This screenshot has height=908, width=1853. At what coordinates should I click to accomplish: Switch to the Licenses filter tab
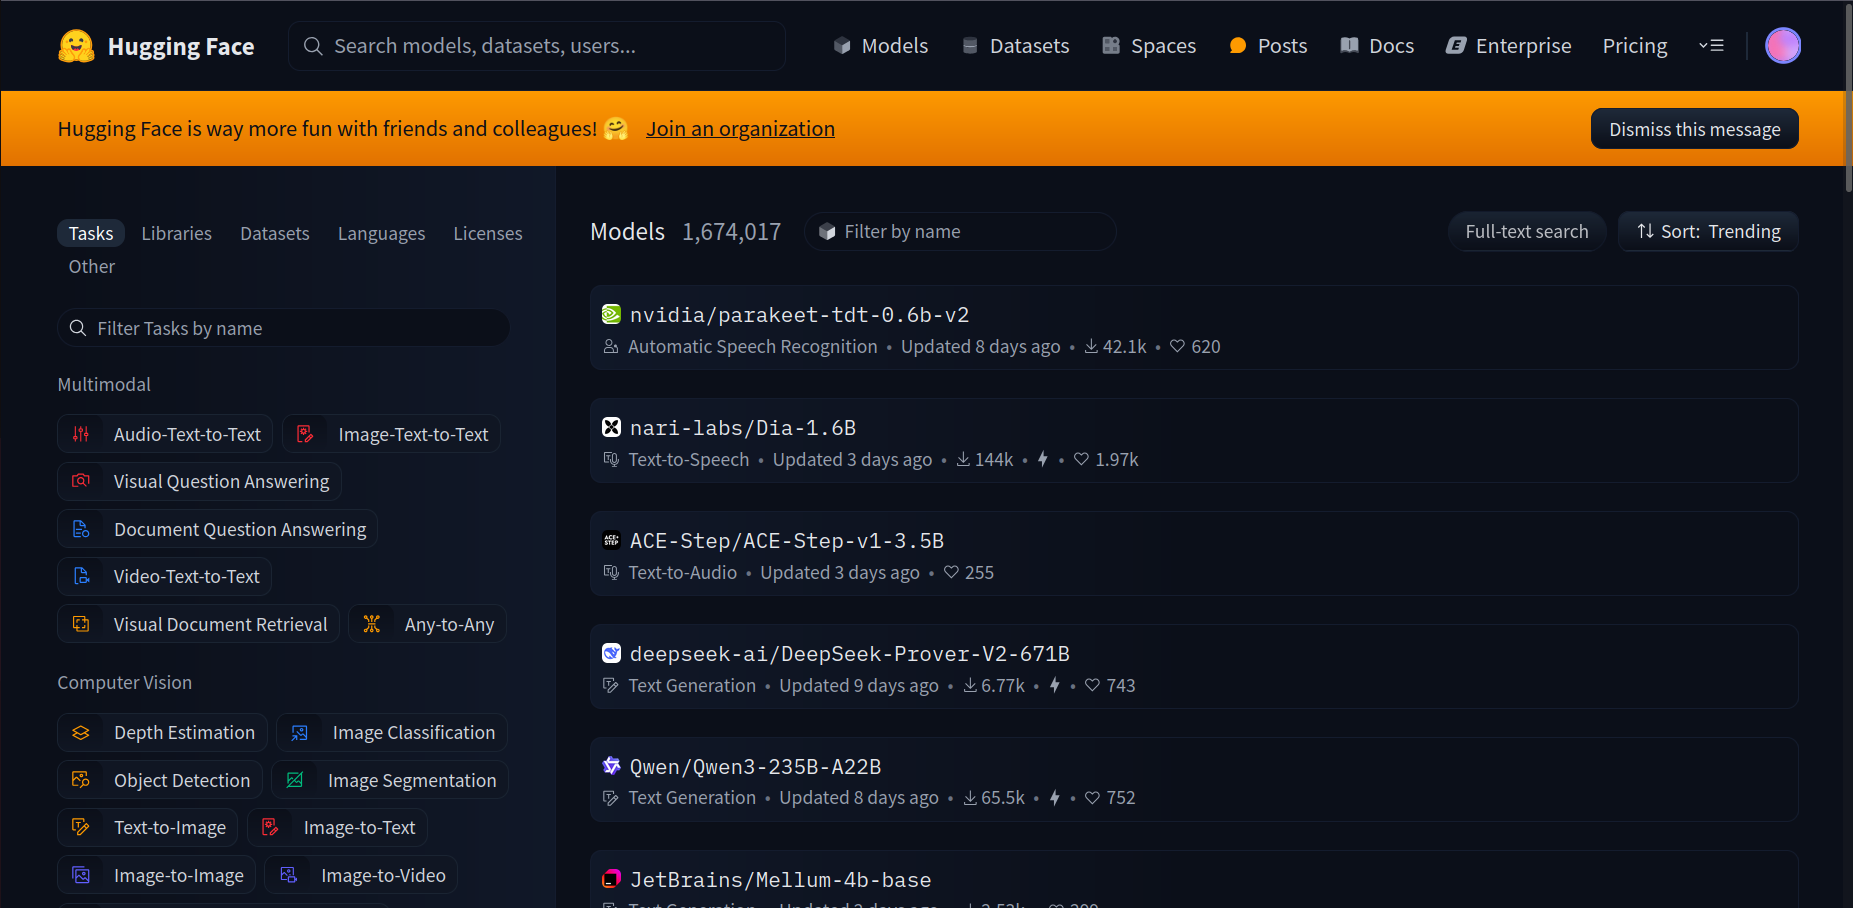tap(488, 233)
